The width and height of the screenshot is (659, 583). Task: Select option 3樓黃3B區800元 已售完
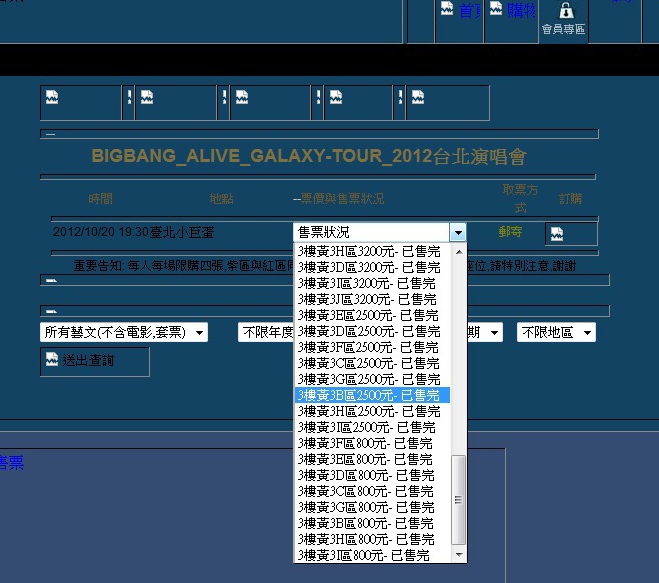click(372, 523)
